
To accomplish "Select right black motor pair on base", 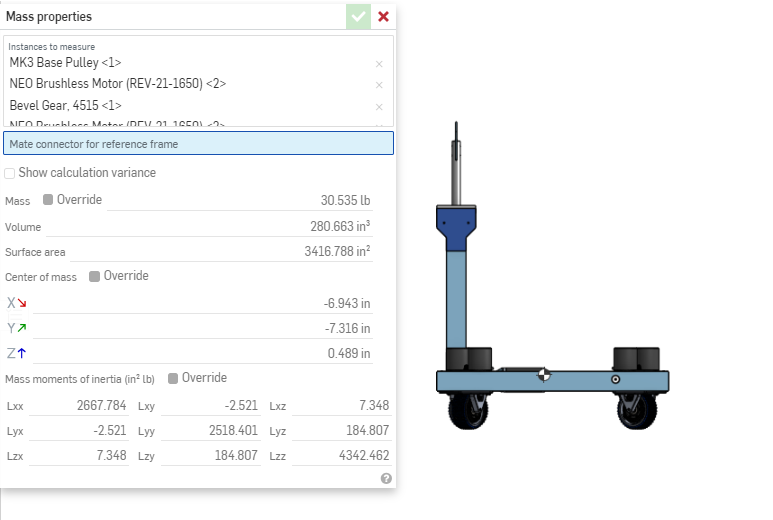I will (x=636, y=359).
